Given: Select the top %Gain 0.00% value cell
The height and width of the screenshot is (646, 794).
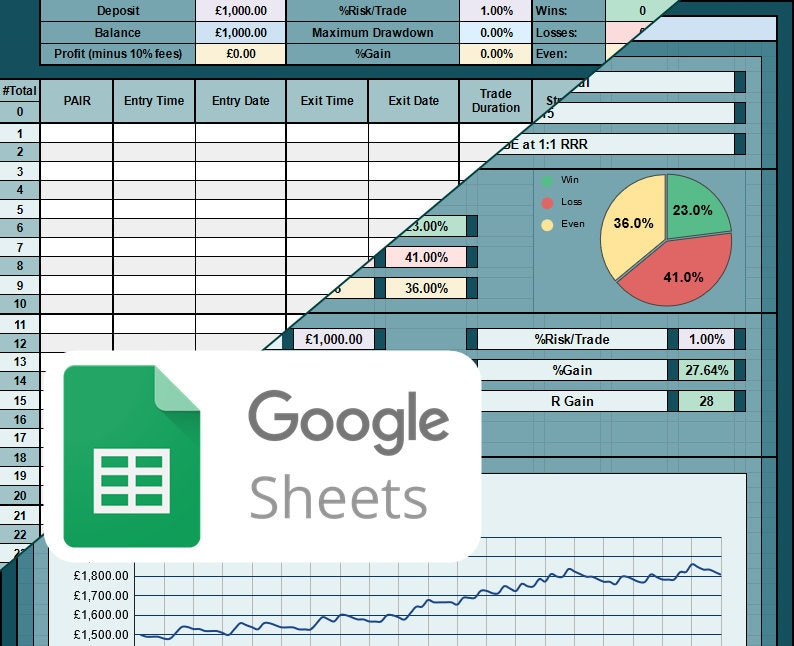Looking at the screenshot, I should [496, 54].
